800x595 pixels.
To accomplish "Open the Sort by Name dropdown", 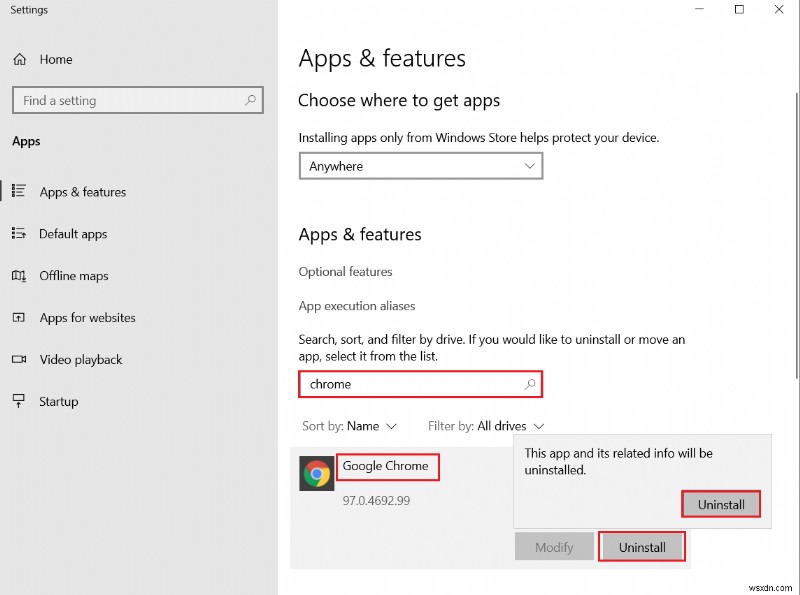I will (349, 426).
